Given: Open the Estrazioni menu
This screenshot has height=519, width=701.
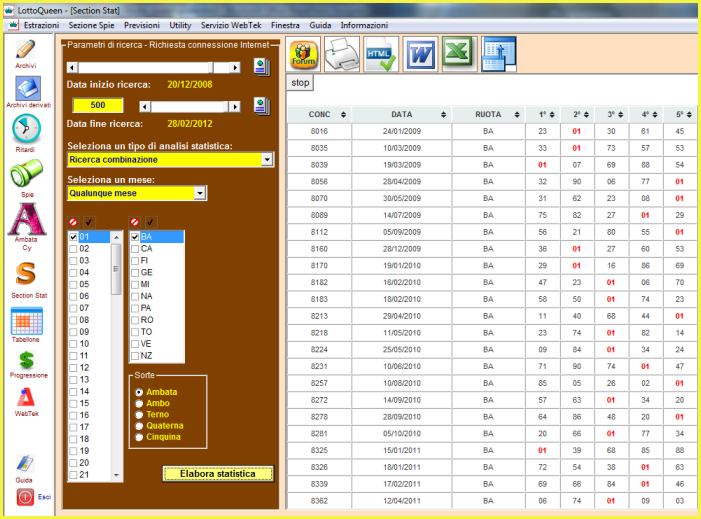Looking at the screenshot, I should coord(42,25).
